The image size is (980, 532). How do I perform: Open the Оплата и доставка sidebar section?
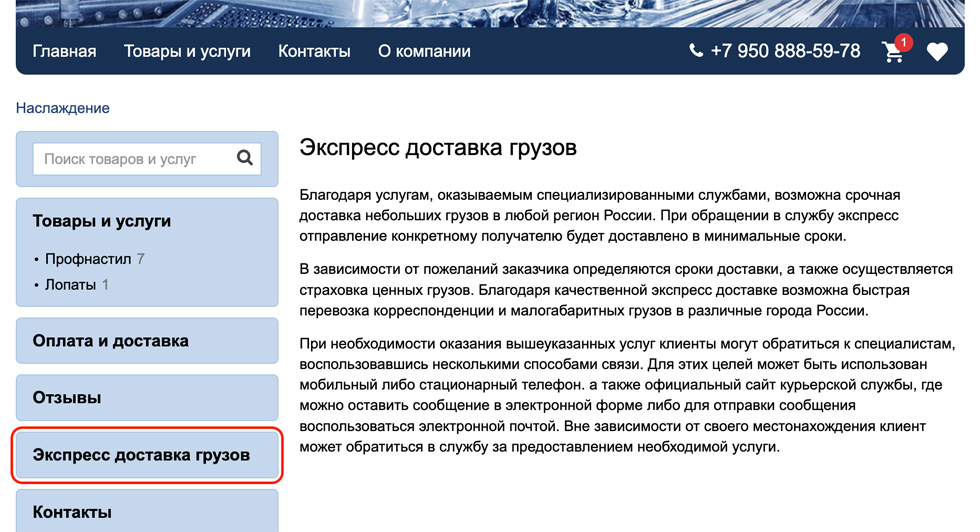pyautogui.click(x=147, y=341)
